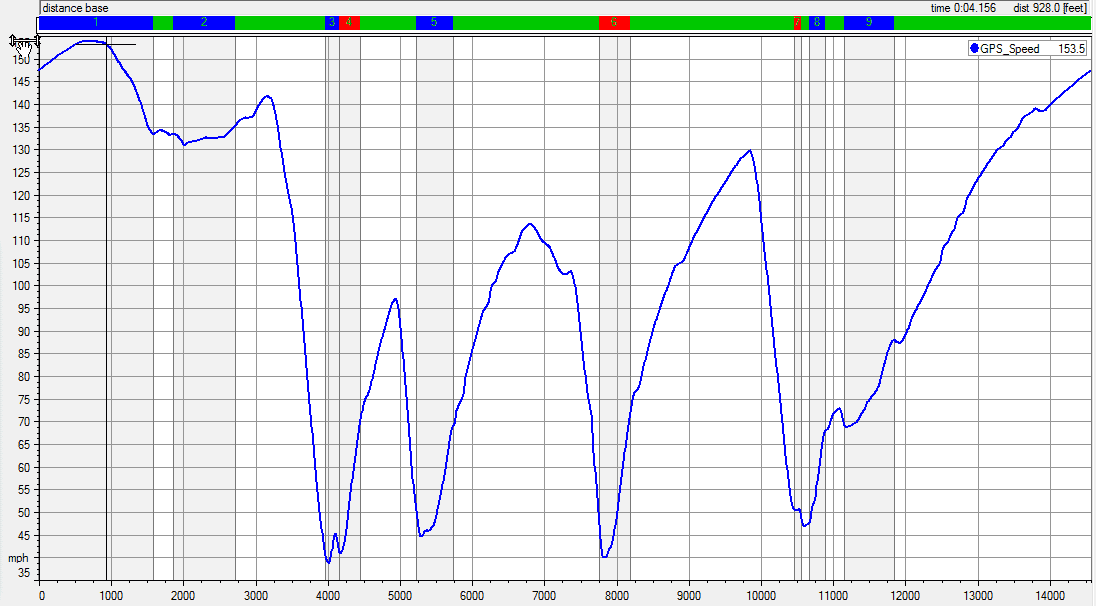1096x606 pixels.
Task: Select segment 9 in the section bar
Action: pyautogui.click(x=869, y=22)
